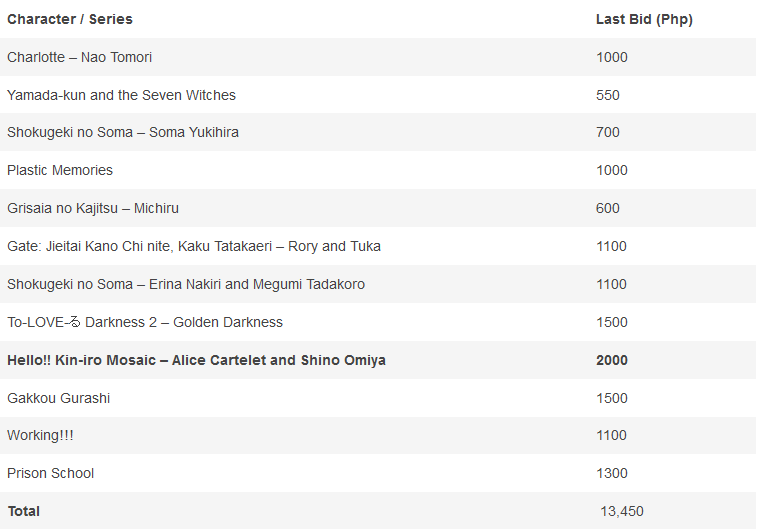
Task: Click the bold 2000 bid value
Action: coord(612,360)
